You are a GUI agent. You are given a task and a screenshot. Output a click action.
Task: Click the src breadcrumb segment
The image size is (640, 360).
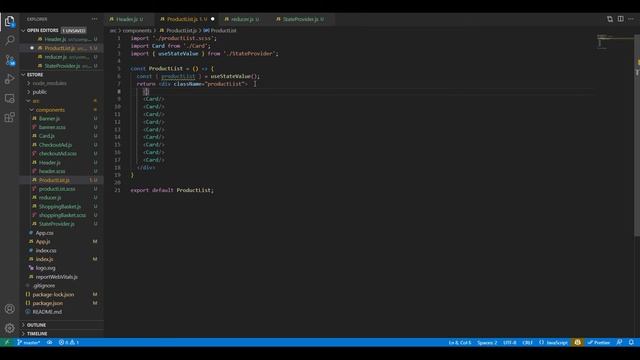pyautogui.click(x=113, y=31)
